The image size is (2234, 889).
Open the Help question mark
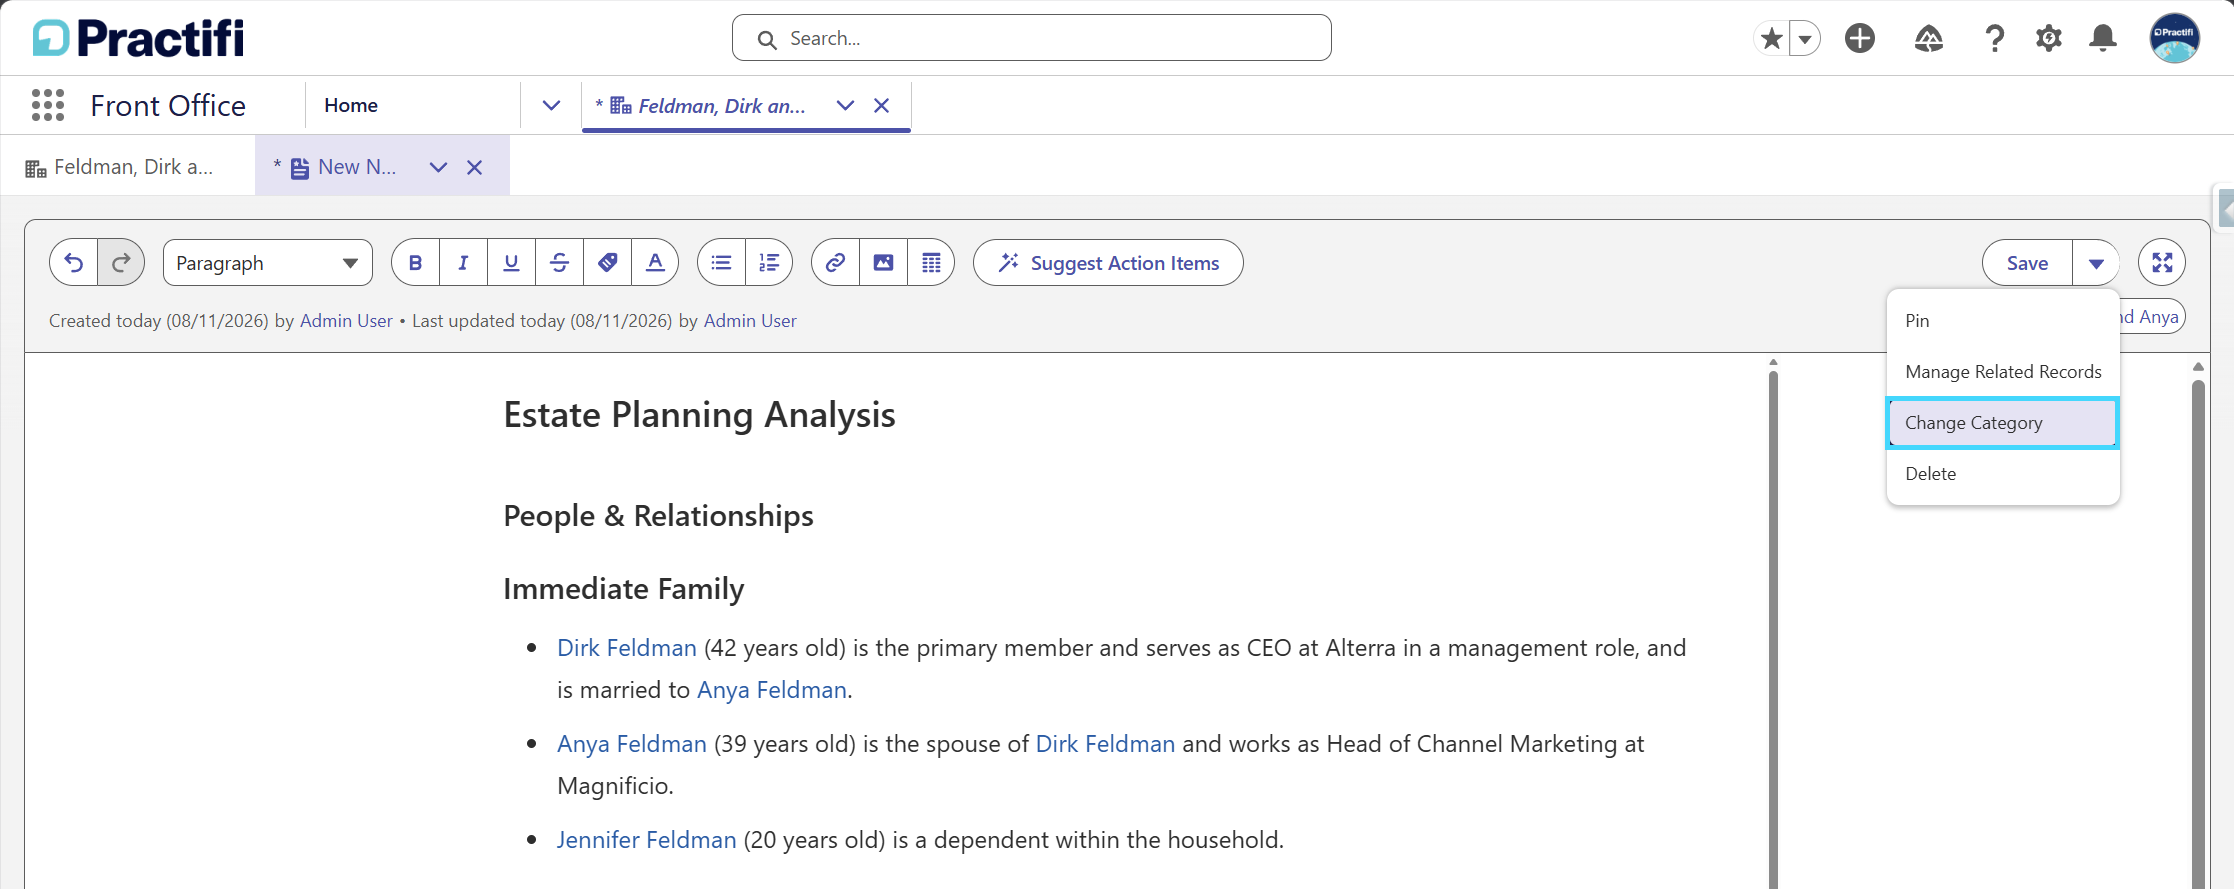pyautogui.click(x=1994, y=39)
